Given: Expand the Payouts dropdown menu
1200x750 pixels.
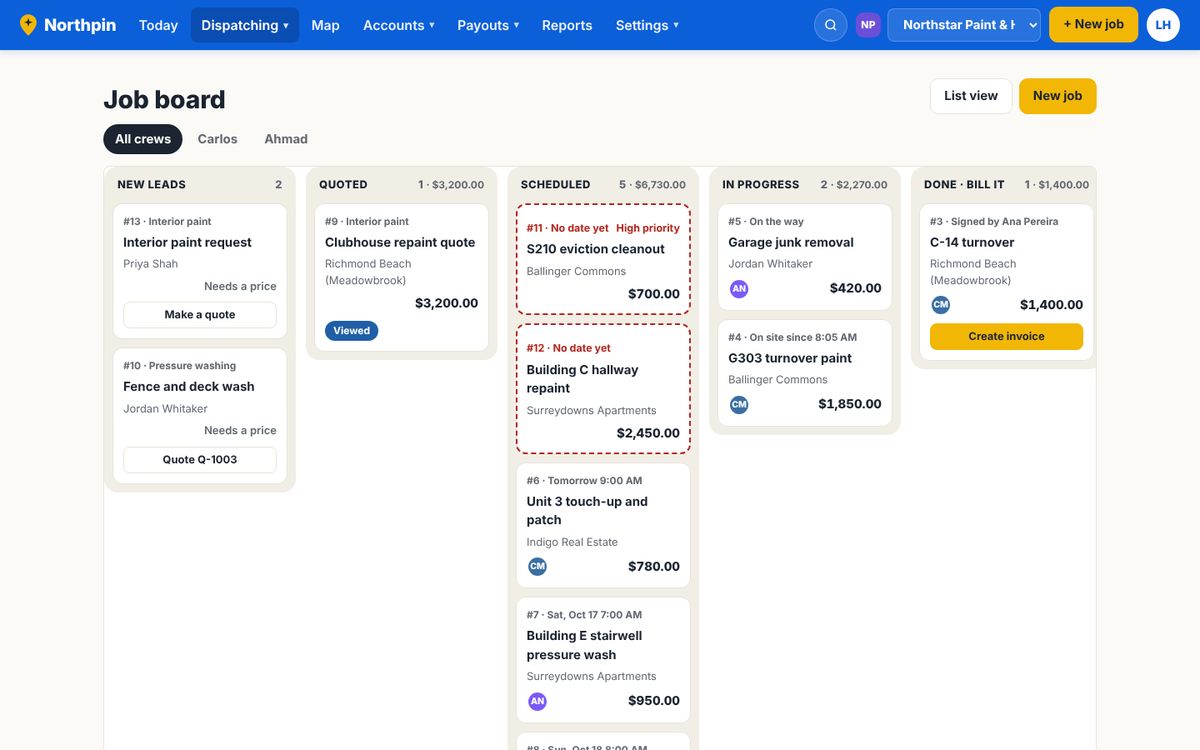Looking at the screenshot, I should pos(488,25).
